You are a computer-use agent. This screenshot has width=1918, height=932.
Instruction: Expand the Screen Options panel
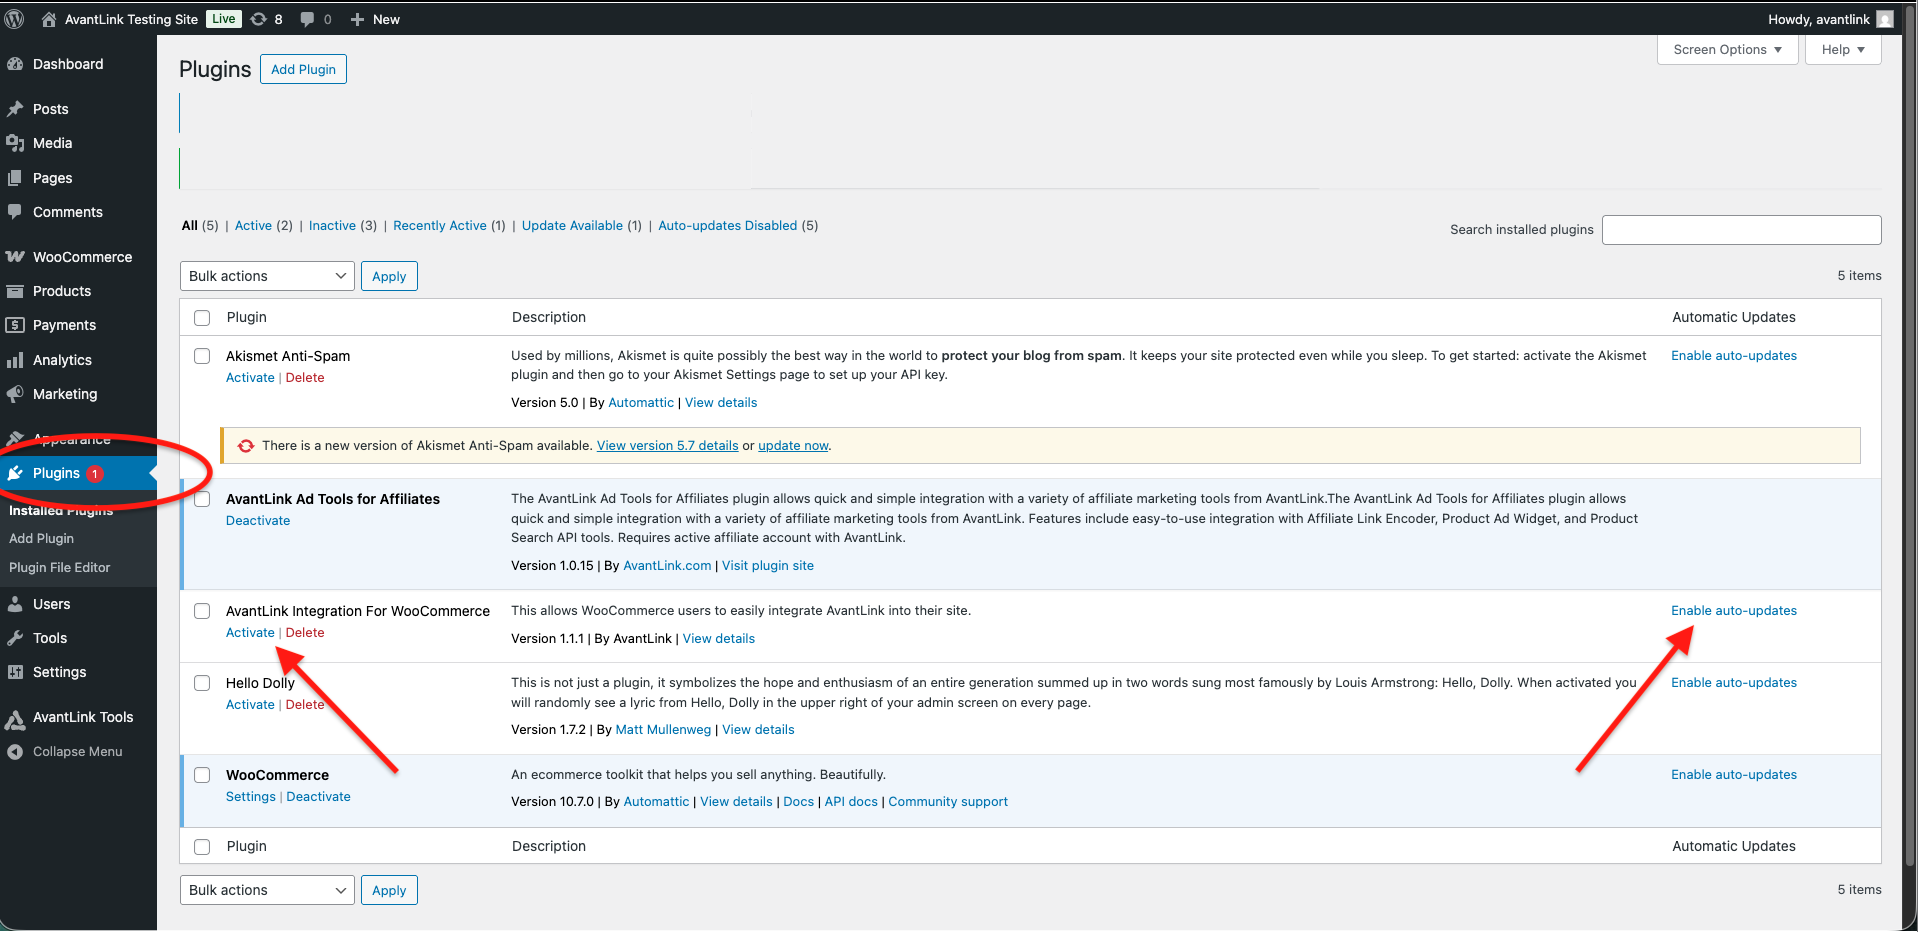click(x=1727, y=50)
